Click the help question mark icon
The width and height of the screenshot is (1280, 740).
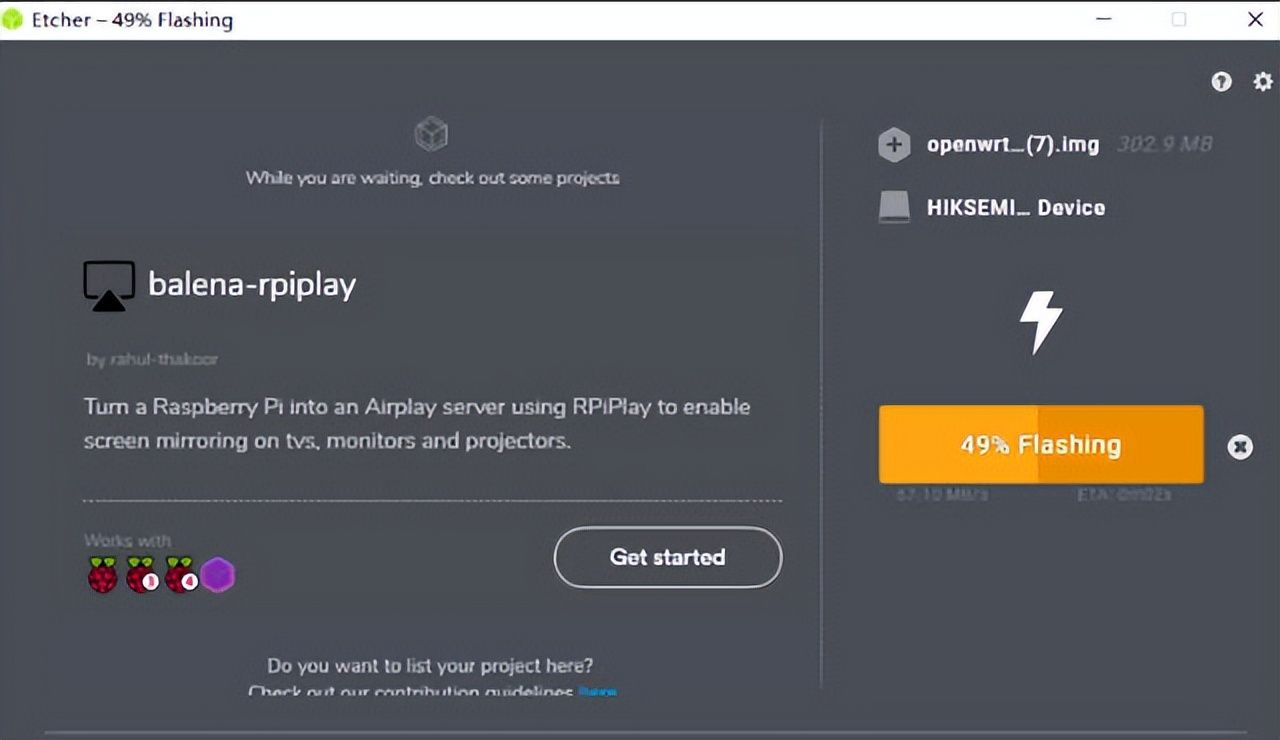1221,82
